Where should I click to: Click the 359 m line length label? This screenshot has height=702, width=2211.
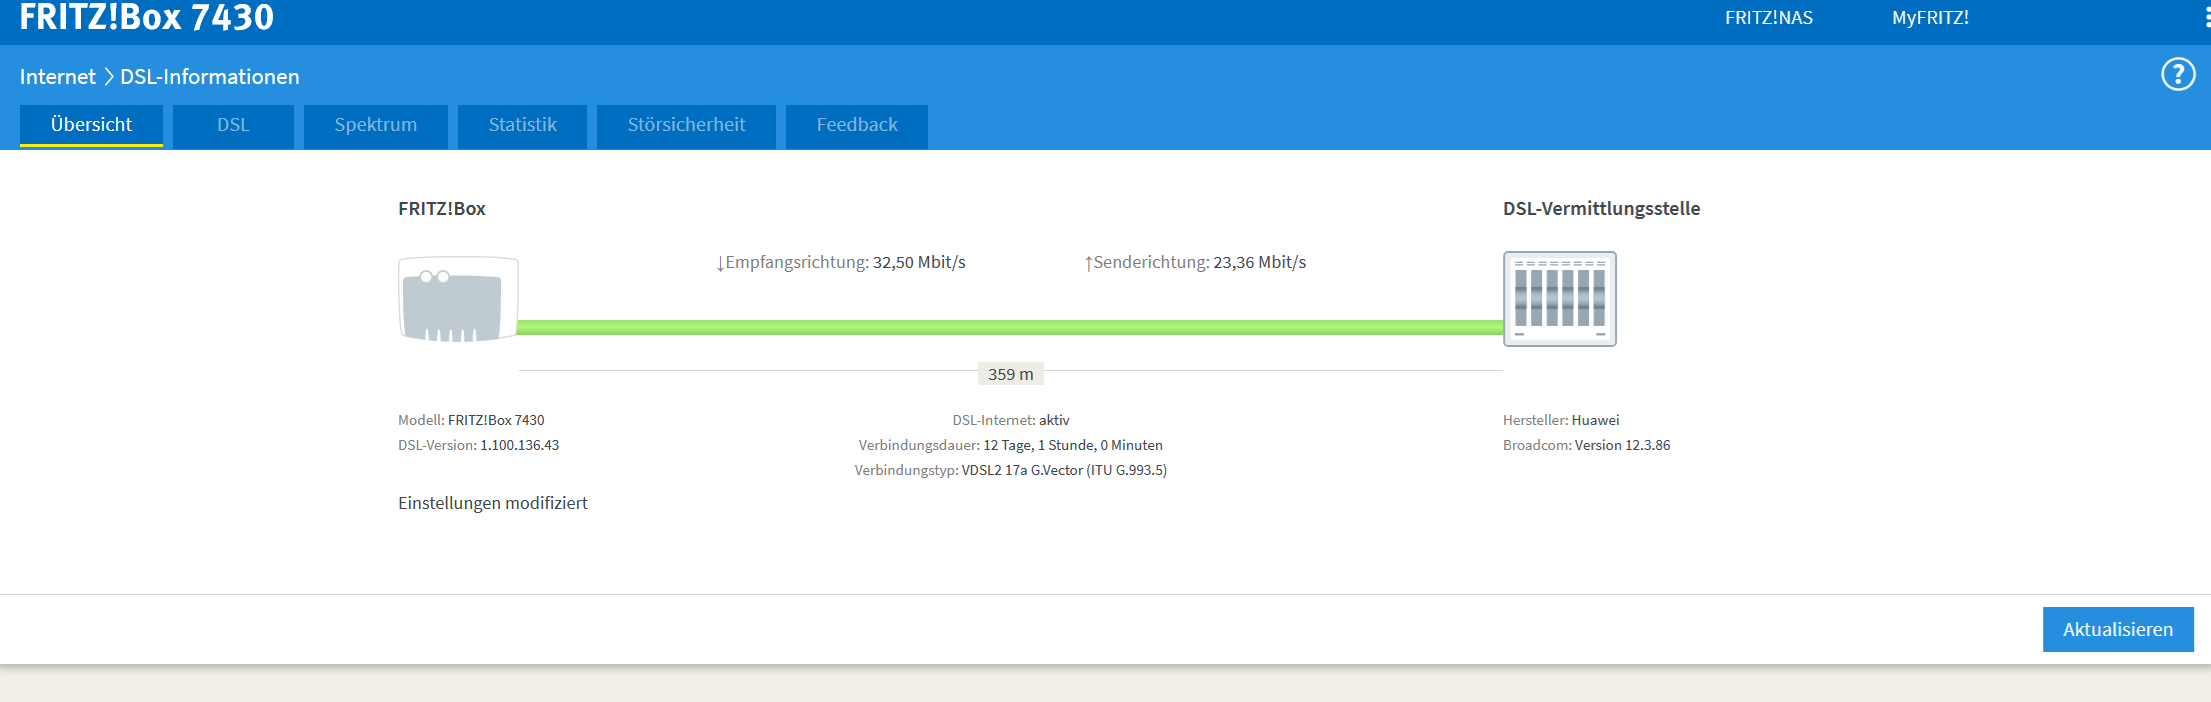1011,374
